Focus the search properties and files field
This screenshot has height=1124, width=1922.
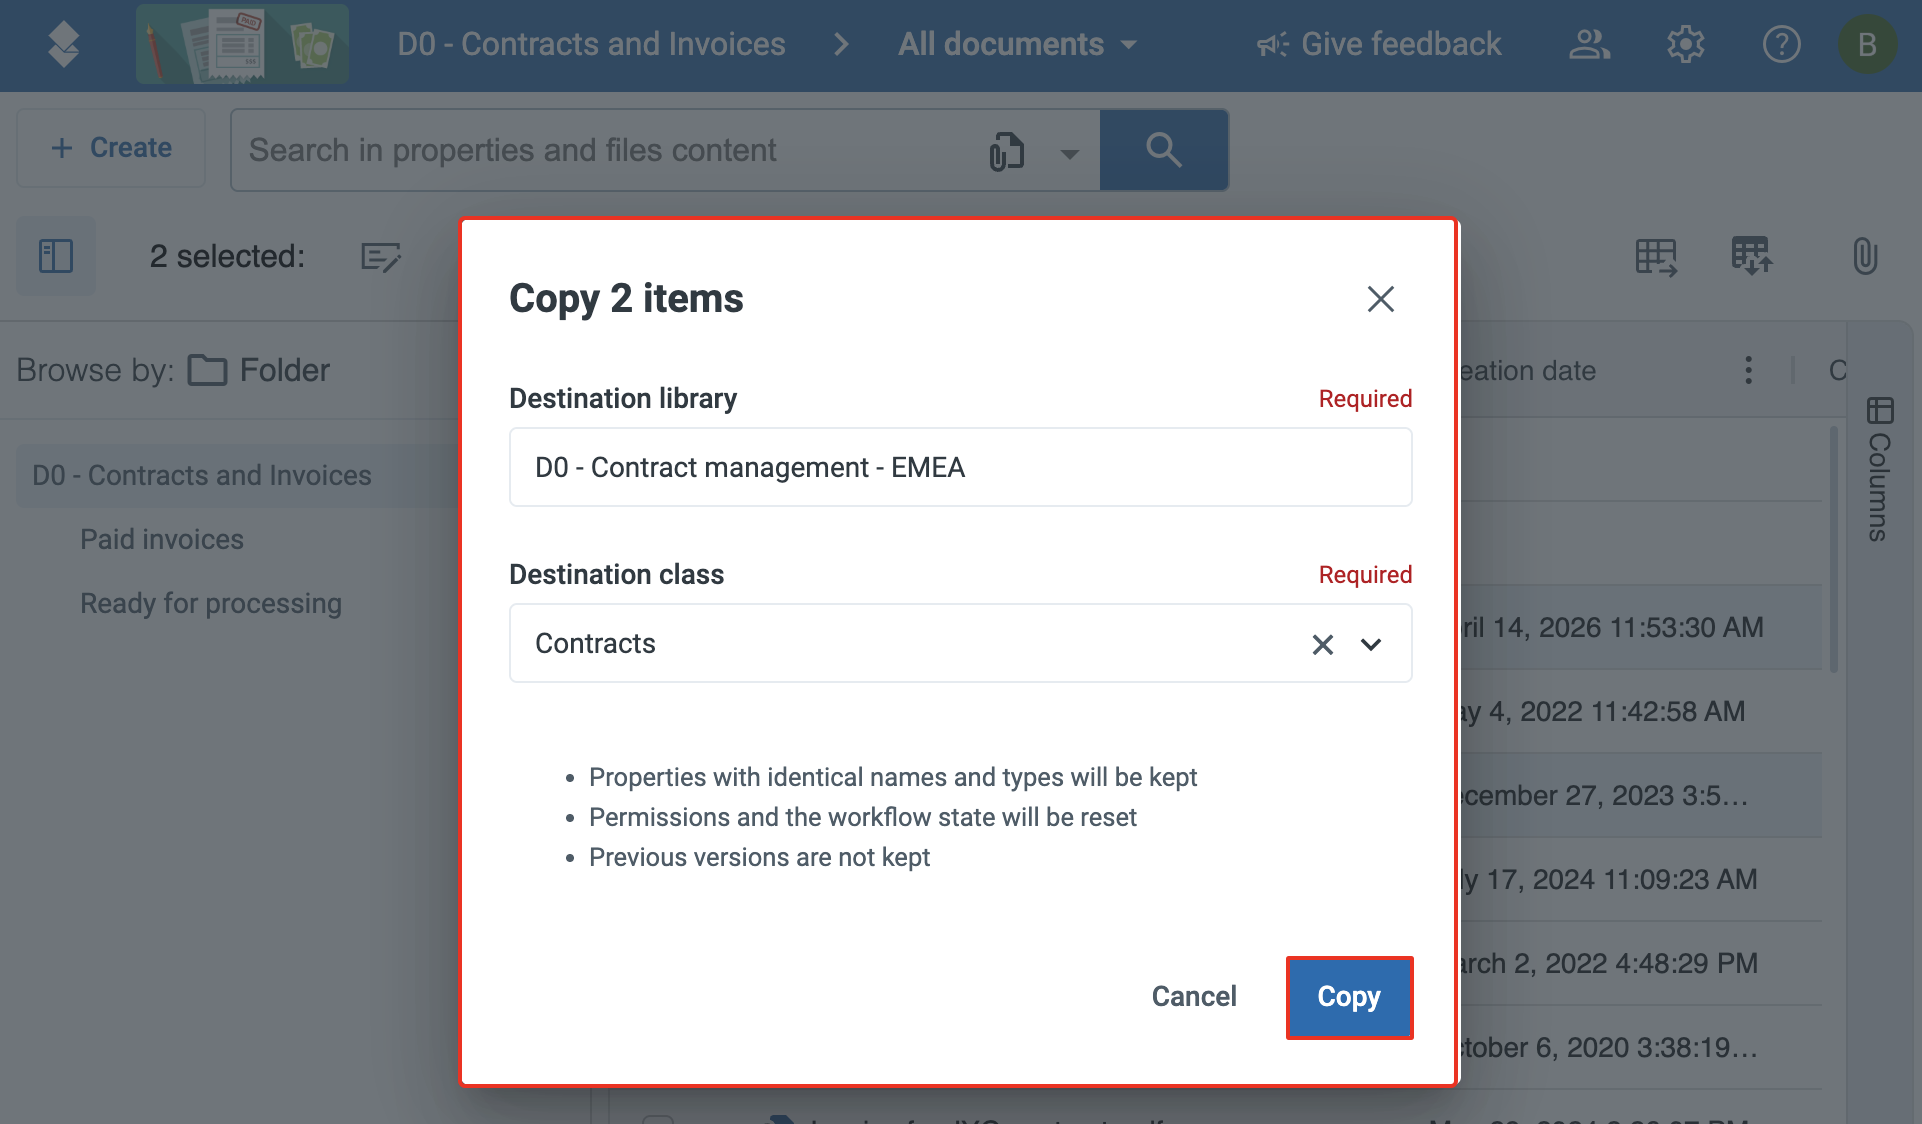click(x=600, y=150)
